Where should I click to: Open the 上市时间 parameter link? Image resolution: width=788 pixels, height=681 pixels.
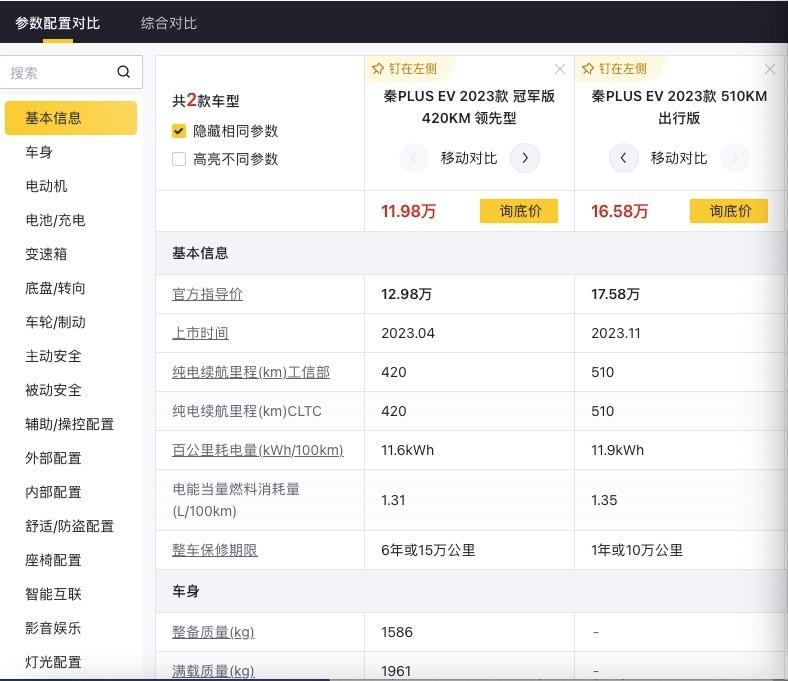(x=201, y=333)
